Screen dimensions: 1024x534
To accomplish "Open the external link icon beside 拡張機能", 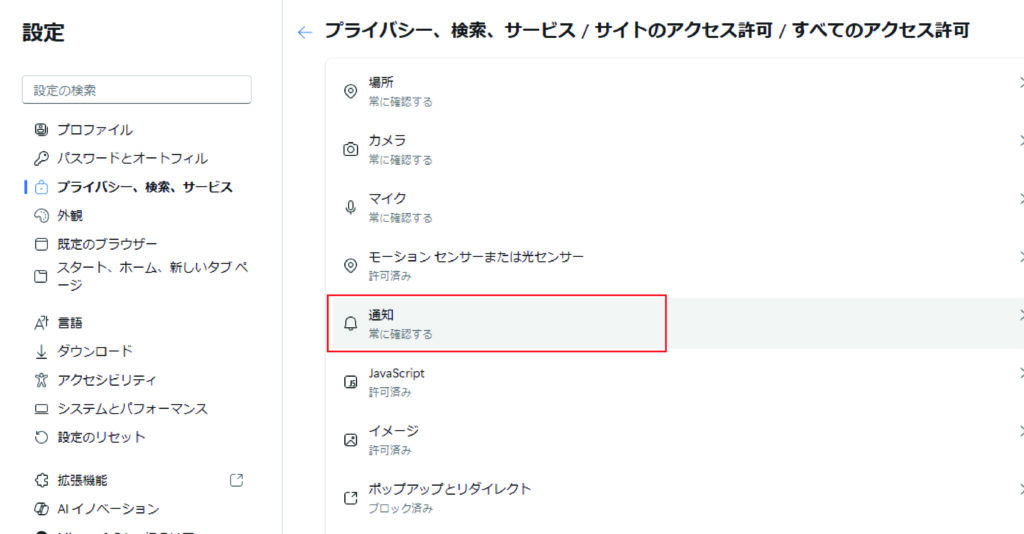I will point(236,480).
